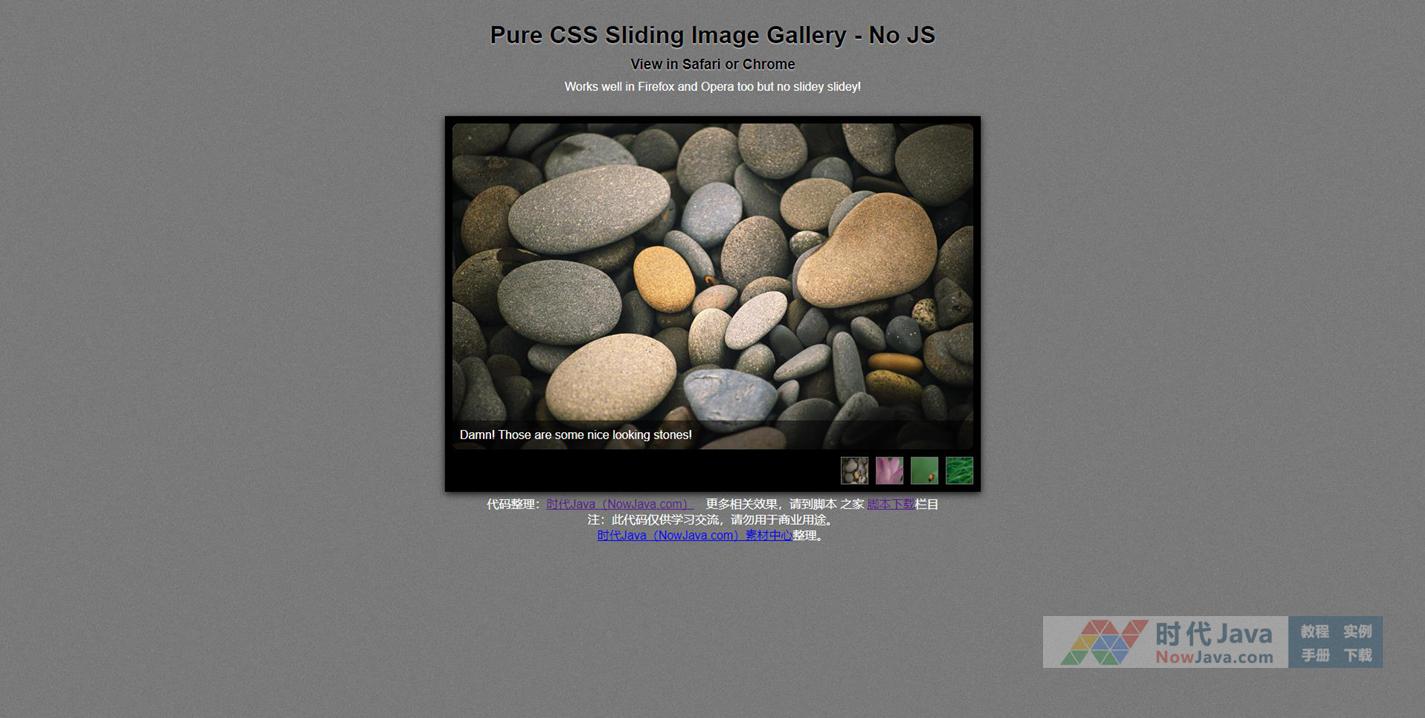Open 教程 in the watermark banner
This screenshot has height=718, width=1425.
pos(1315,631)
